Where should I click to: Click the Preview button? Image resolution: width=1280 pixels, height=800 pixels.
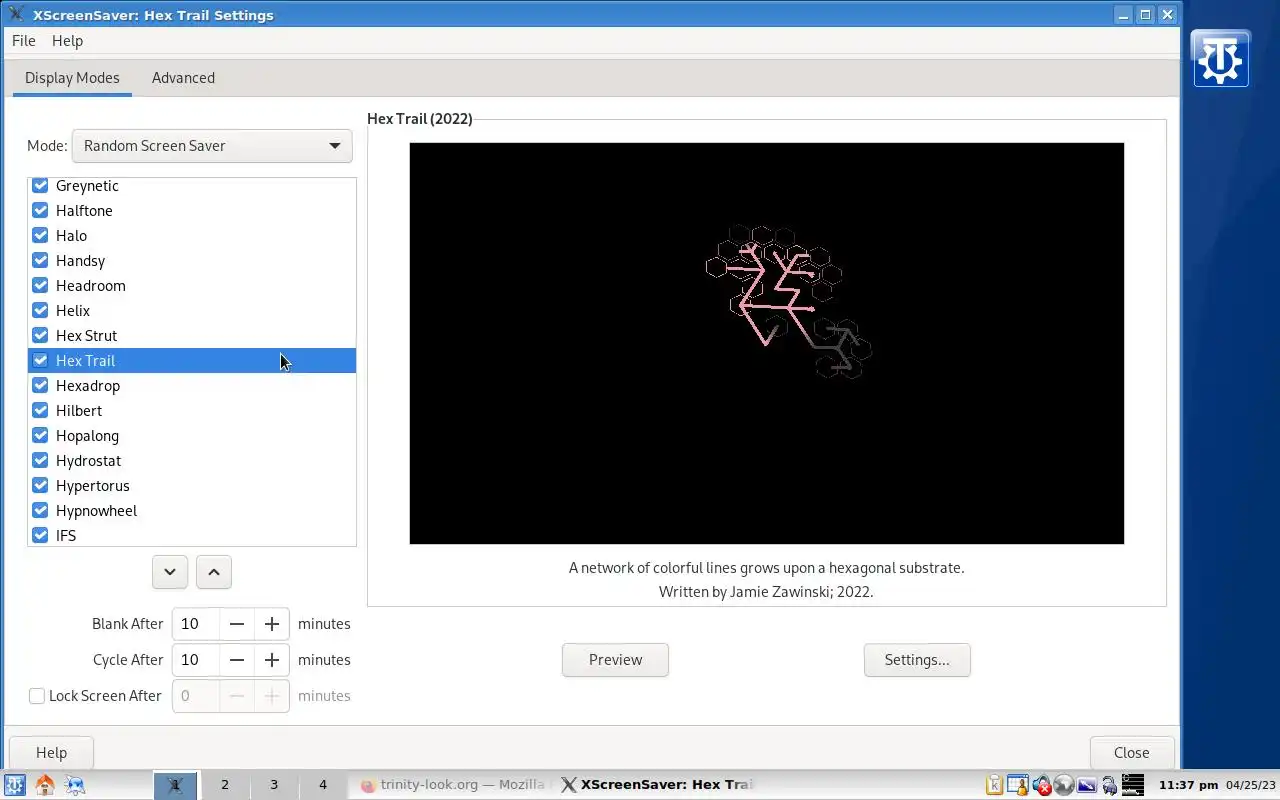click(615, 660)
